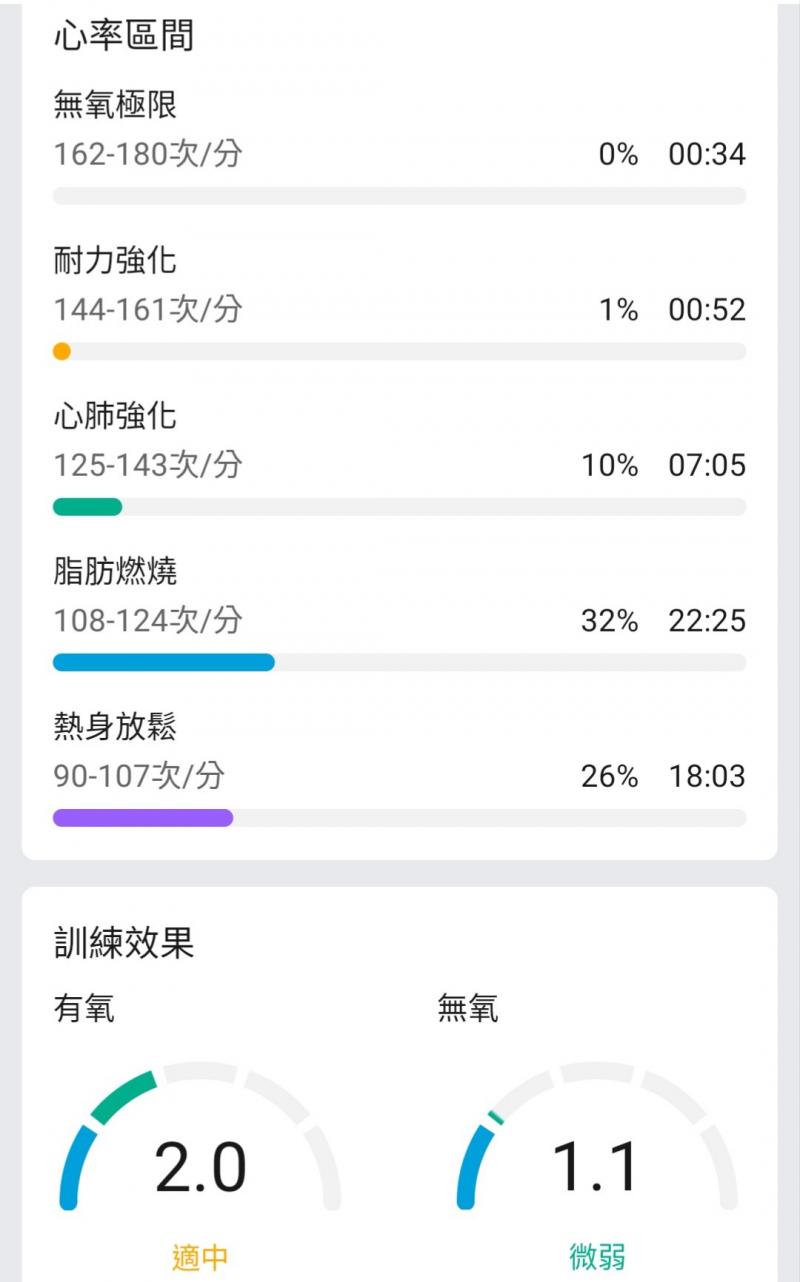This screenshot has width=800, height=1282.
Task: Tap the 144-161次/分 heart rate range
Action: coord(148,310)
